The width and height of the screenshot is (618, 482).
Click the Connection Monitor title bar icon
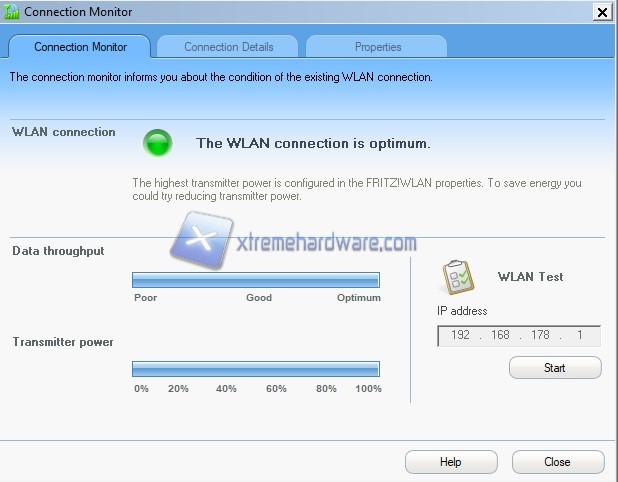tap(12, 12)
